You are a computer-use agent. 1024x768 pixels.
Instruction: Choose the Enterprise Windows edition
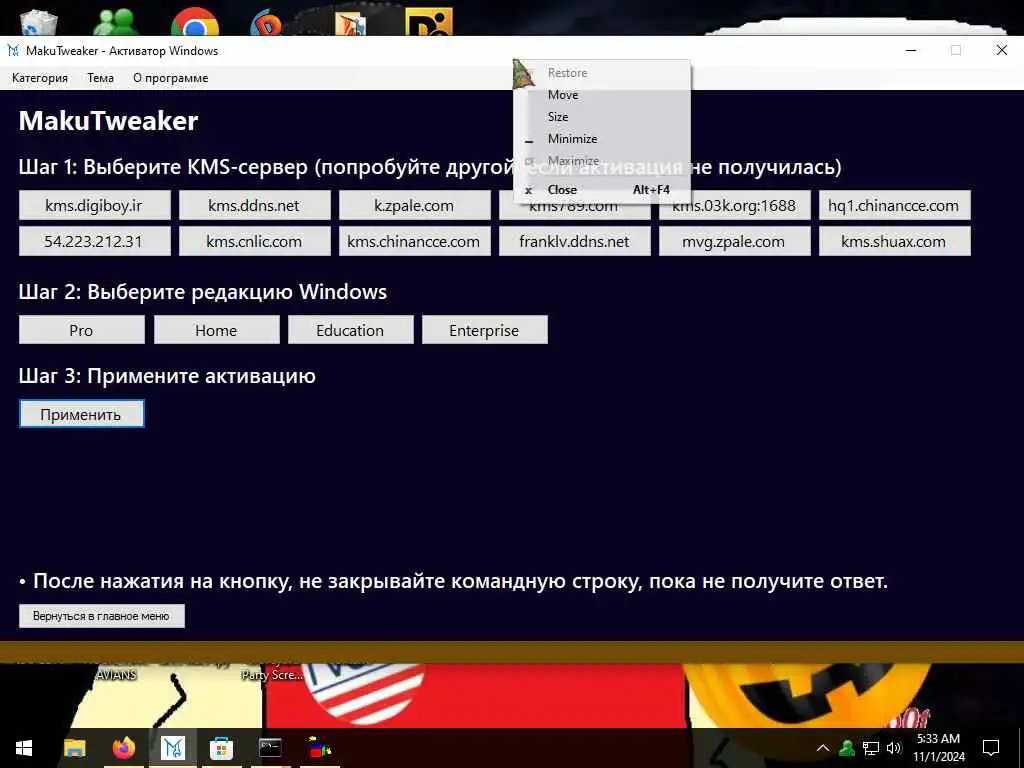(x=485, y=330)
